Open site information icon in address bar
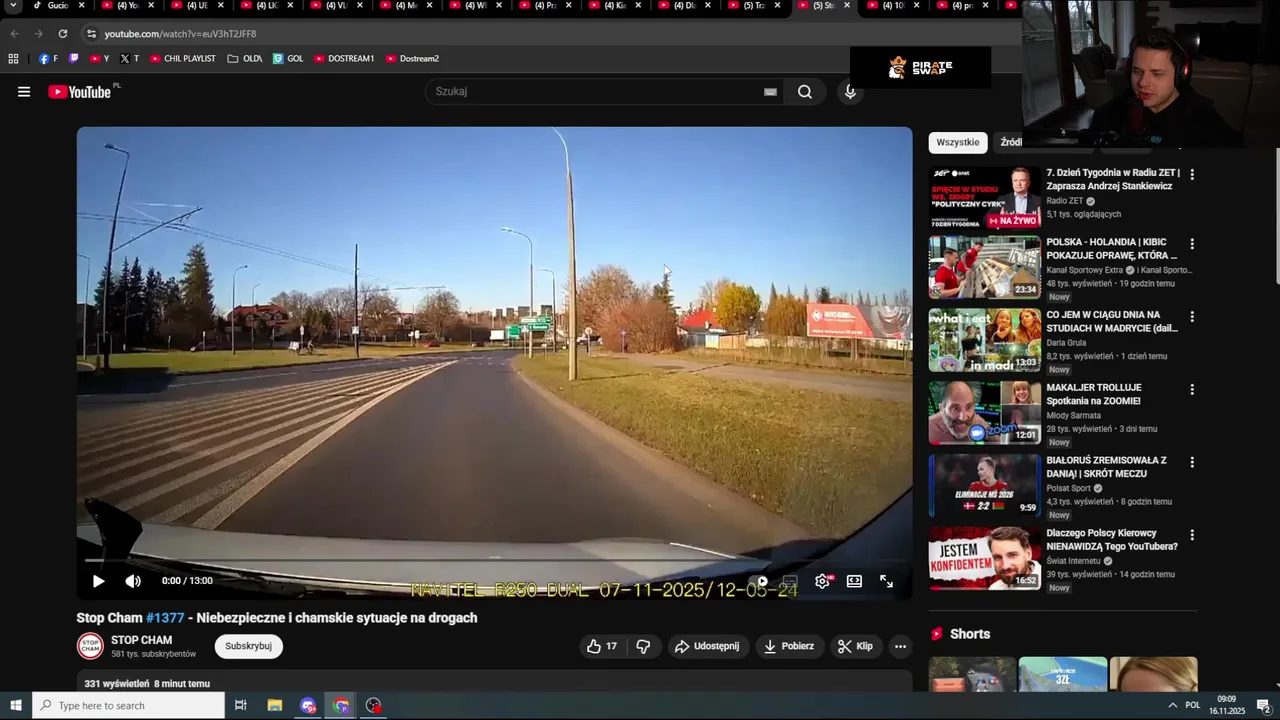The width and height of the screenshot is (1280, 720). click(91, 34)
